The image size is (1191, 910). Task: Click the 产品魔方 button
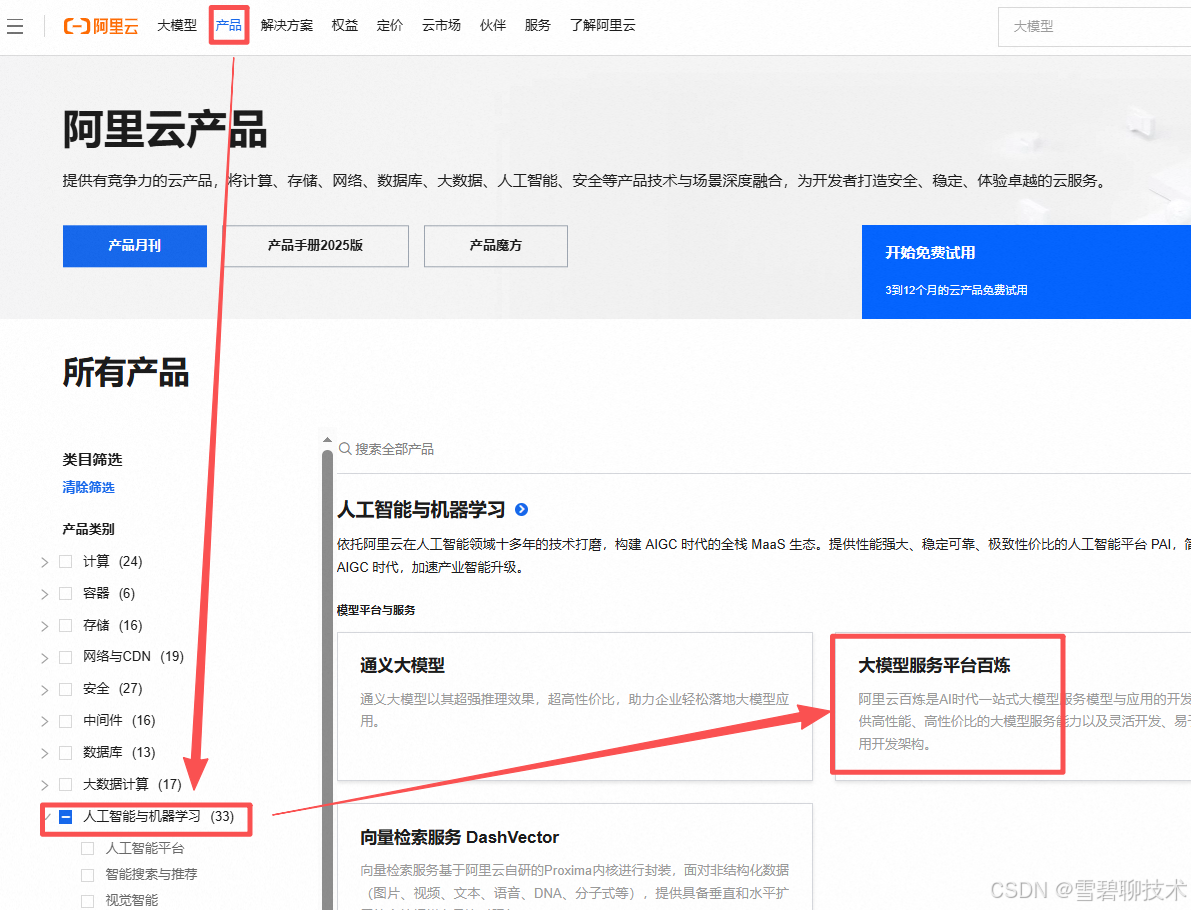495,245
